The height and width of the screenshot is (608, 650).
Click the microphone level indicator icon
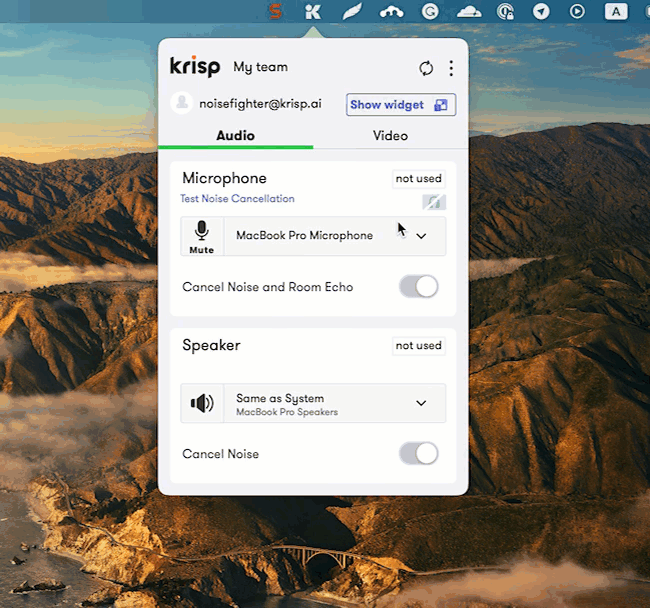click(434, 202)
